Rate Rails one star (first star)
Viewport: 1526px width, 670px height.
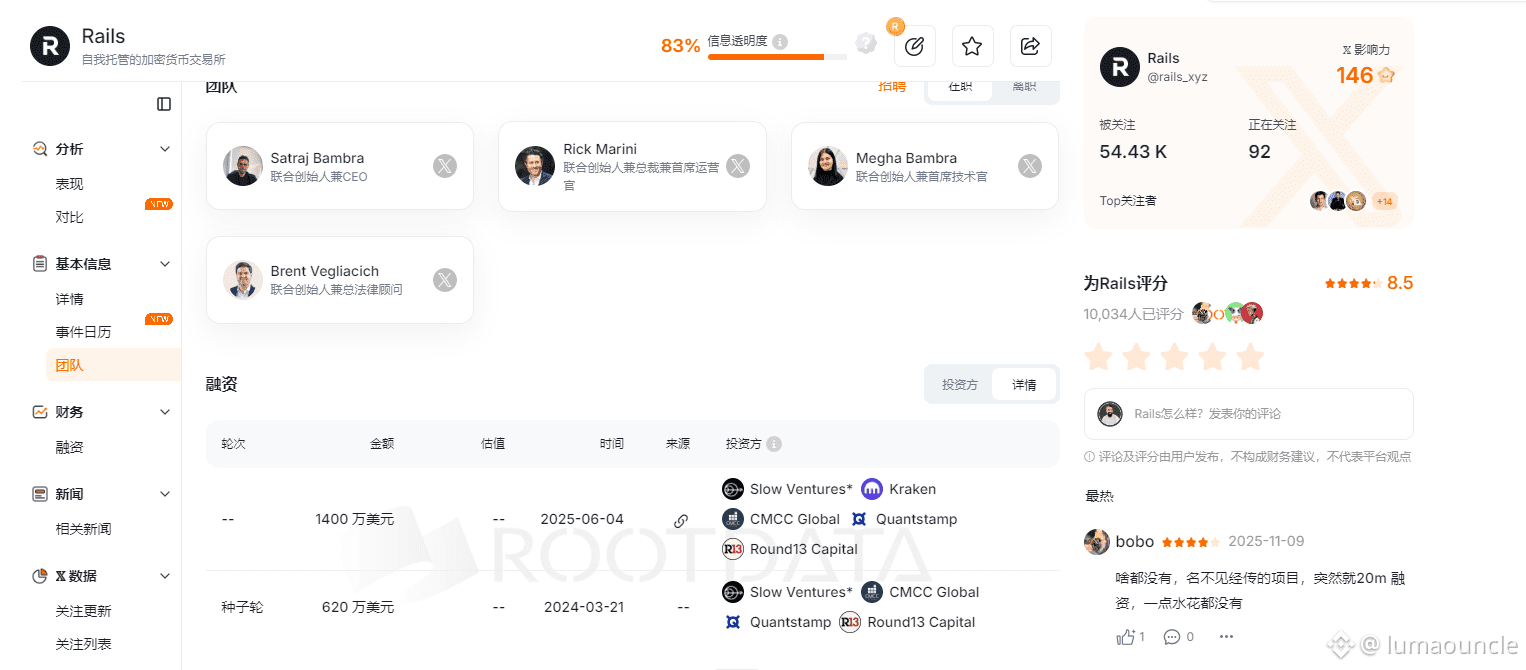pos(1099,357)
